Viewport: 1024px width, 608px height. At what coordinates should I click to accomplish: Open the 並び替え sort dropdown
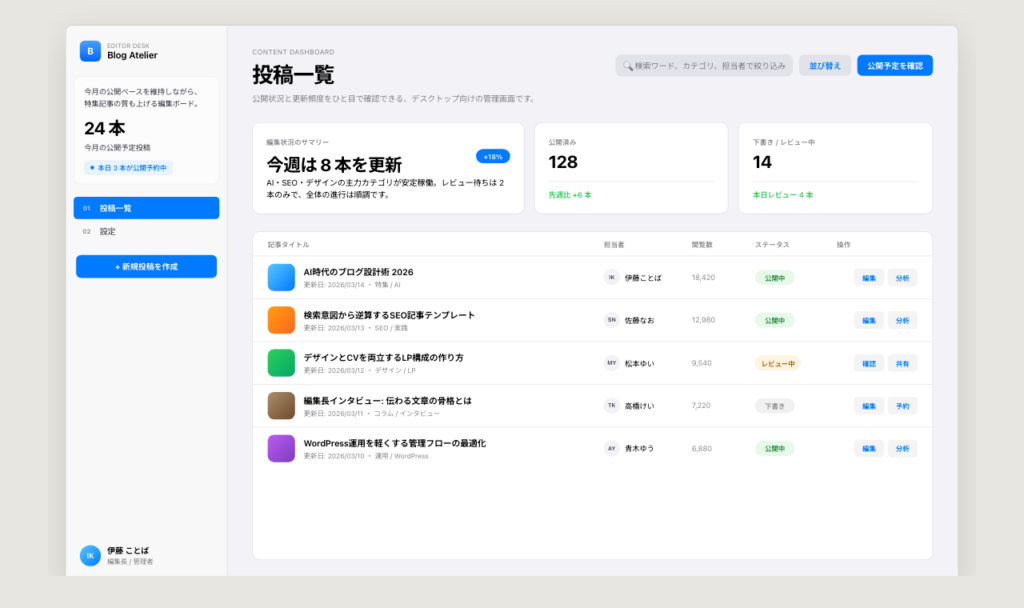click(825, 66)
